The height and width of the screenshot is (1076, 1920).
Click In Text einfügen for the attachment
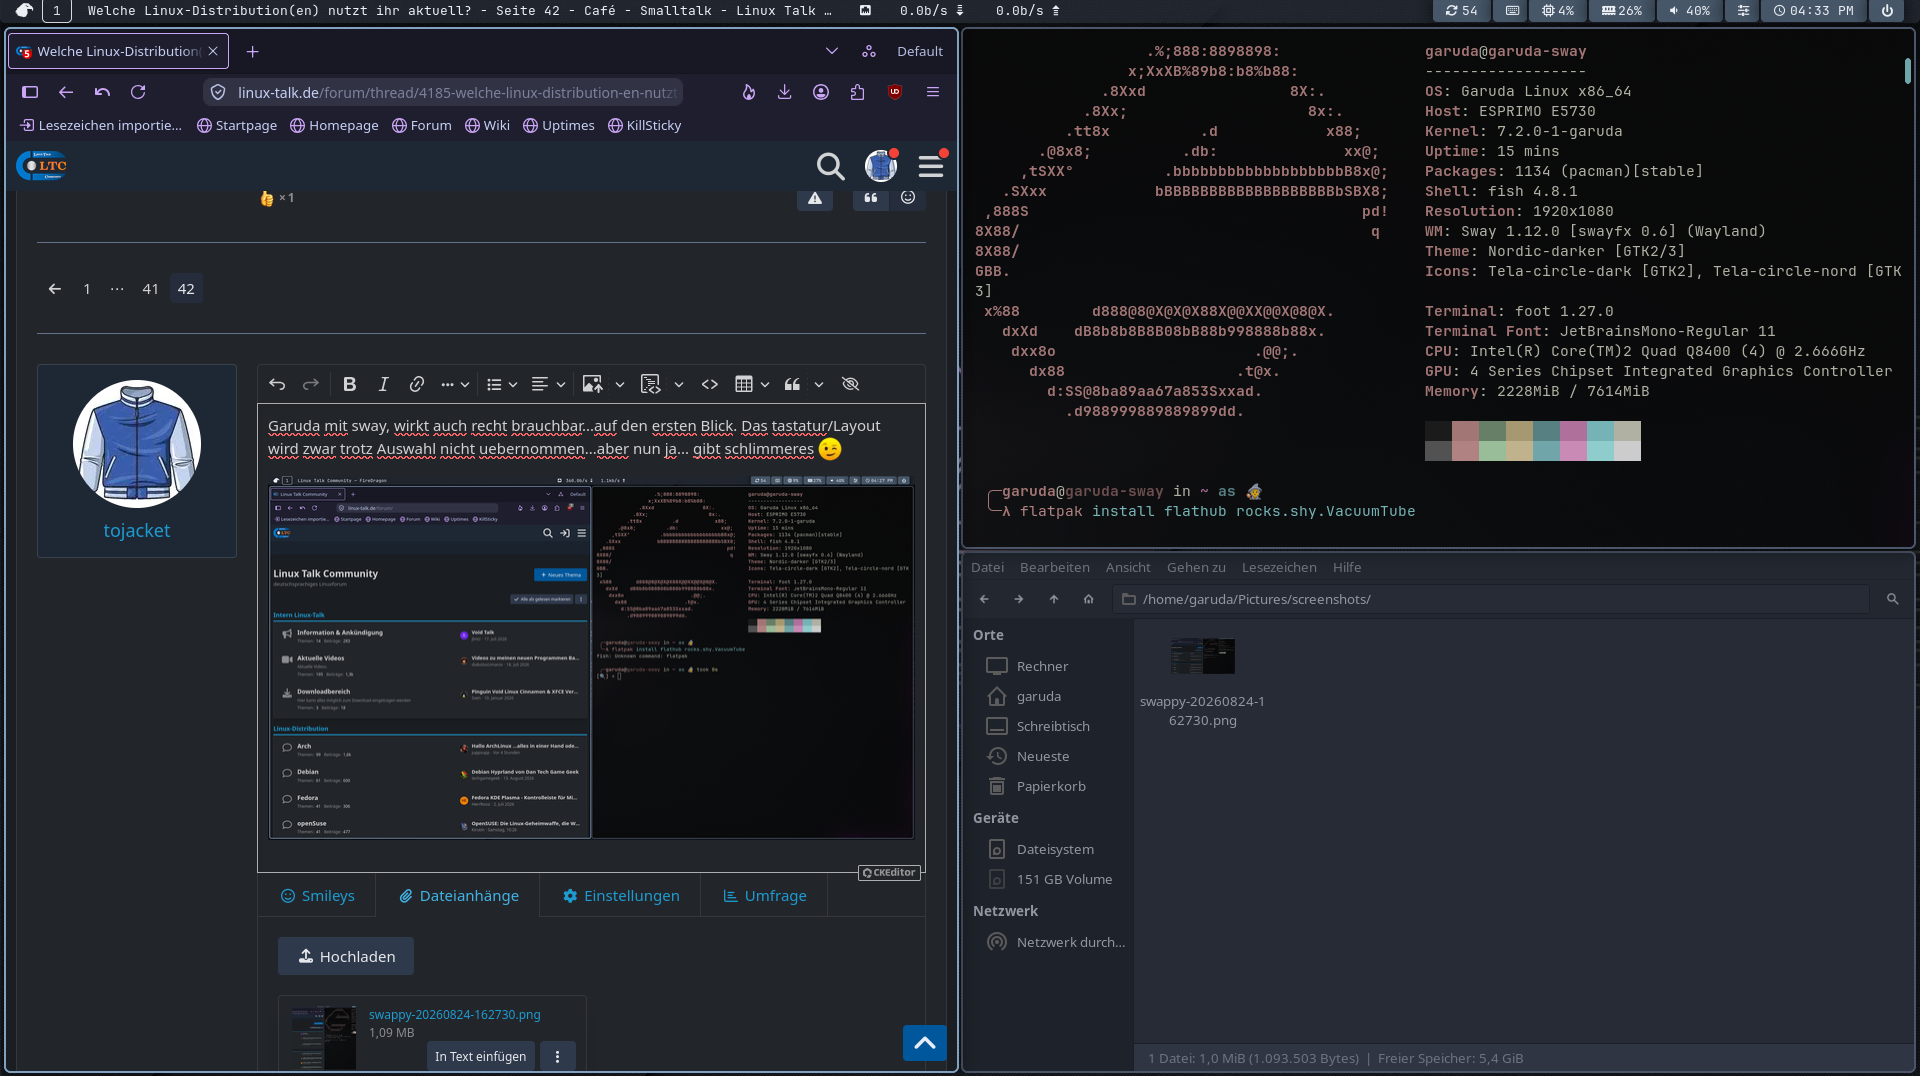tap(480, 1056)
